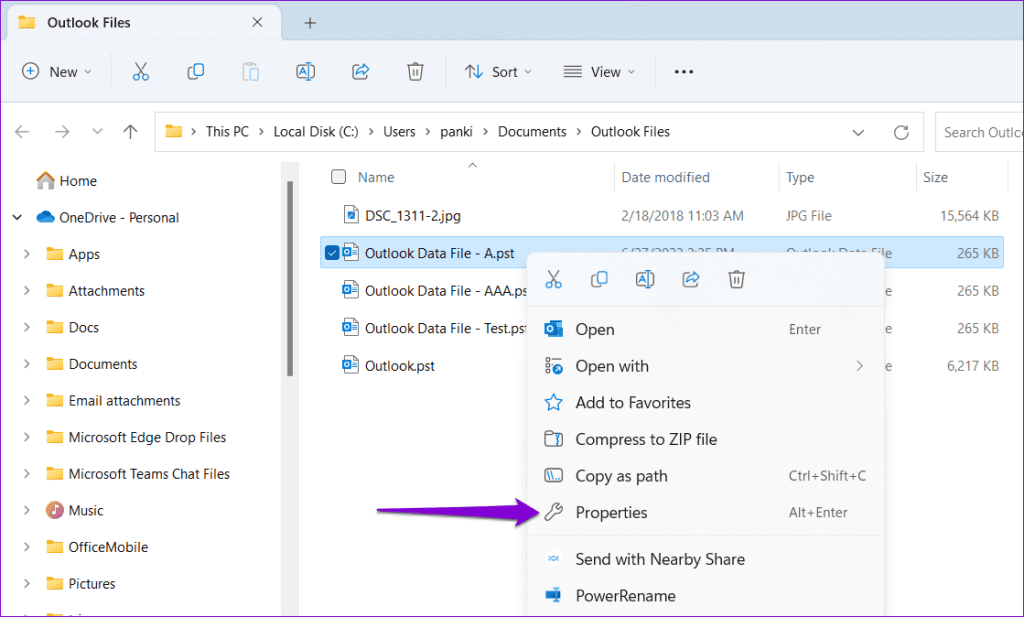This screenshot has height=617, width=1024.
Task: Click the Copy icon in the context menu
Action: [x=599, y=279]
